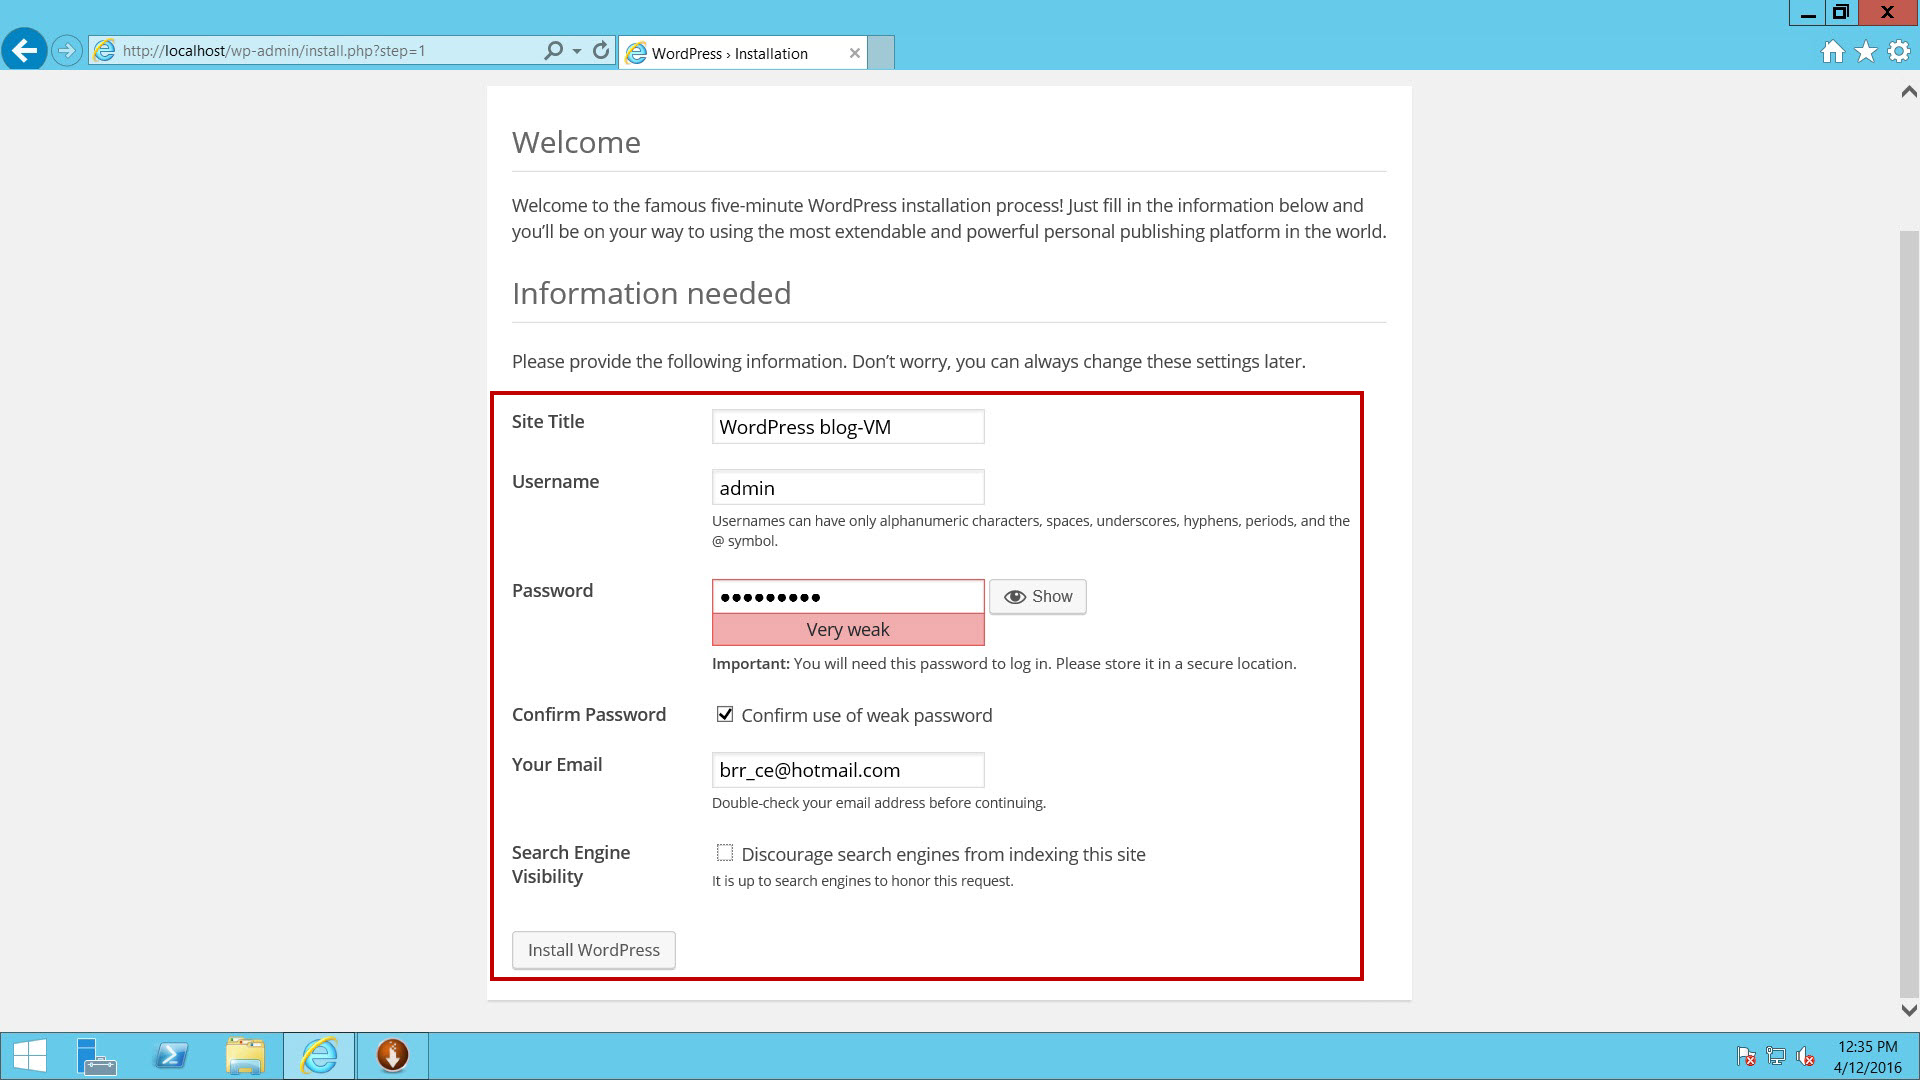This screenshot has width=1920, height=1080.
Task: Click the muted volume tray icon
Action: (1806, 1056)
